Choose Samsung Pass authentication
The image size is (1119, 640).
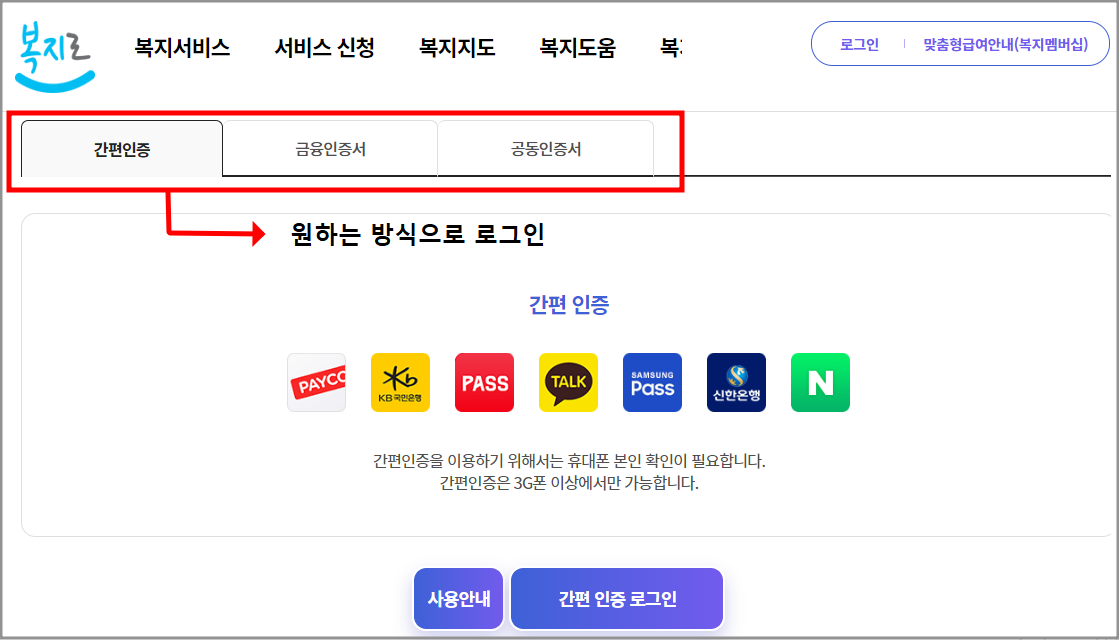point(652,382)
